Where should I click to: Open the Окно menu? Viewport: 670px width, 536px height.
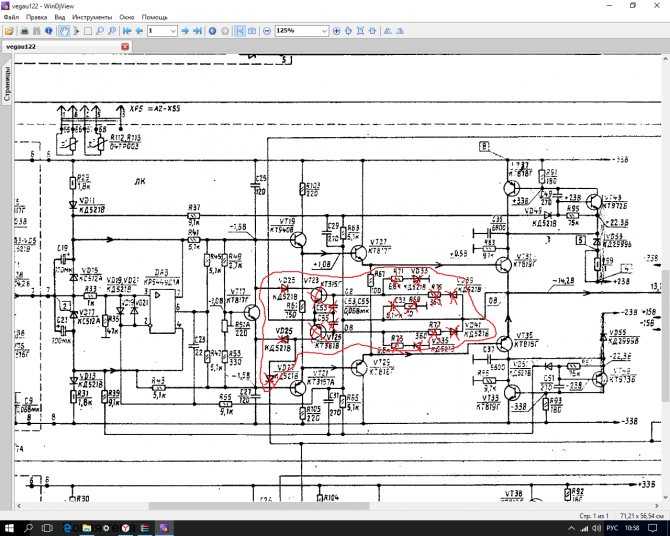[127, 17]
